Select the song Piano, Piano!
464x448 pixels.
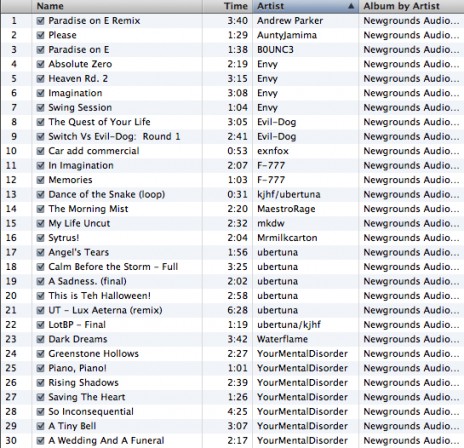coord(78,368)
